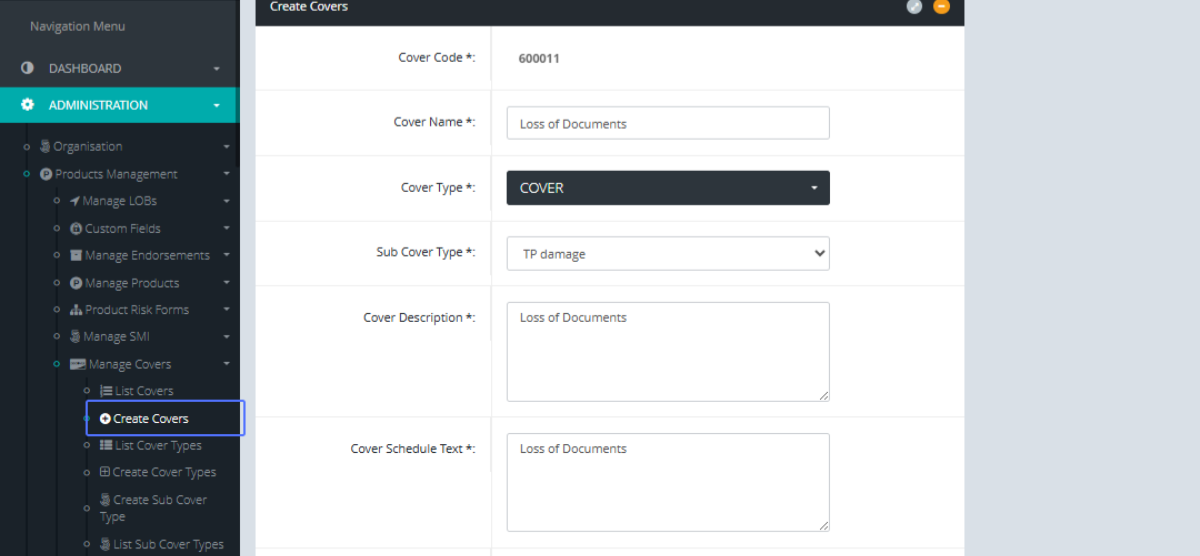The image size is (1200, 556).
Task: Open the Sub Cover Type select box
Action: tap(668, 254)
